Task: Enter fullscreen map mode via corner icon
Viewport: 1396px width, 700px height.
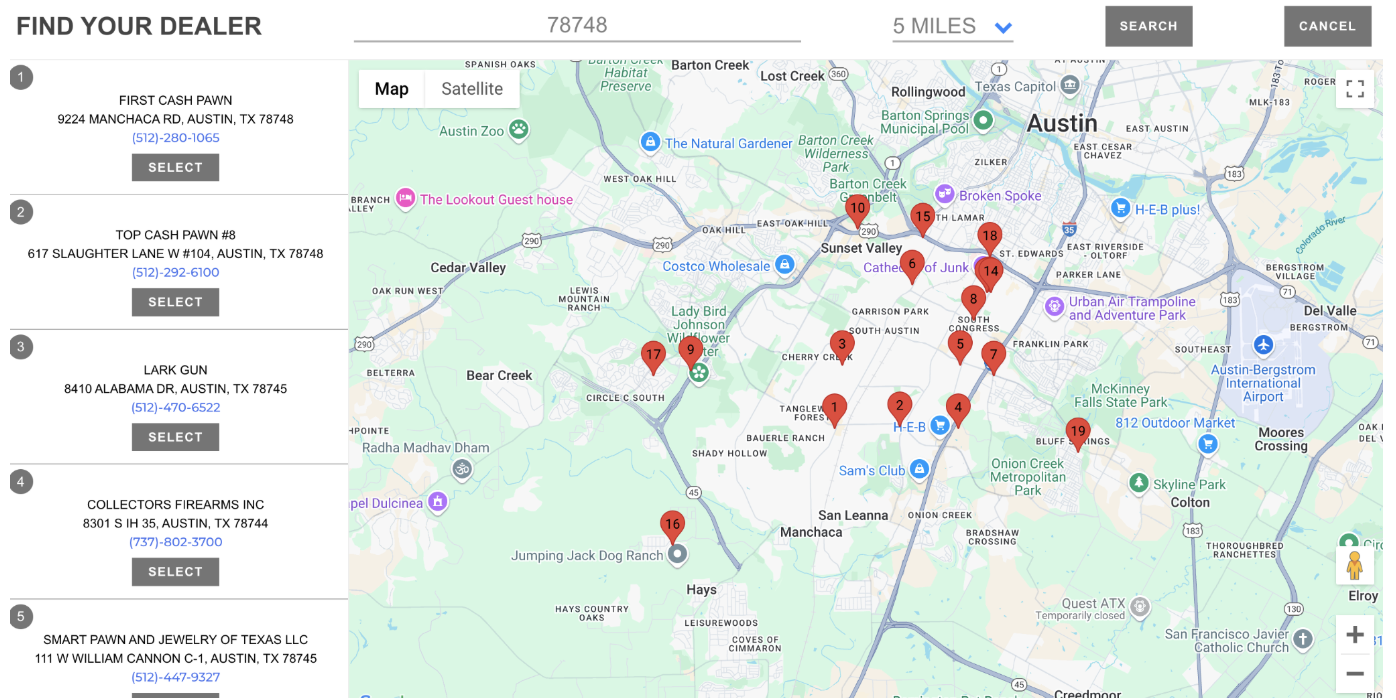Action: [1355, 88]
